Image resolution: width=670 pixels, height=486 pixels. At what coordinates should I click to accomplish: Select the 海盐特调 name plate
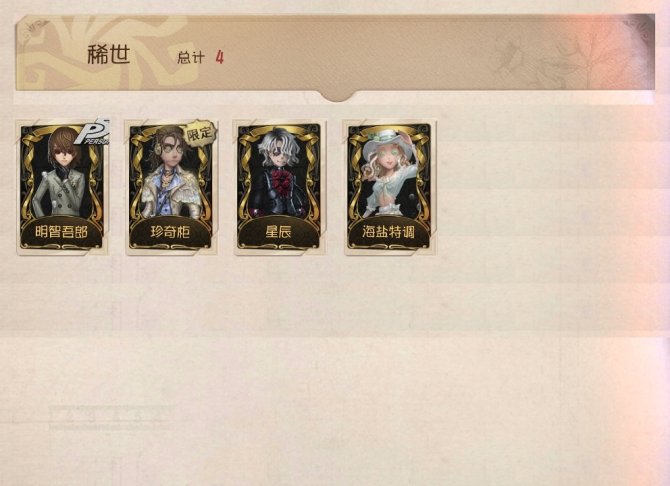389,232
